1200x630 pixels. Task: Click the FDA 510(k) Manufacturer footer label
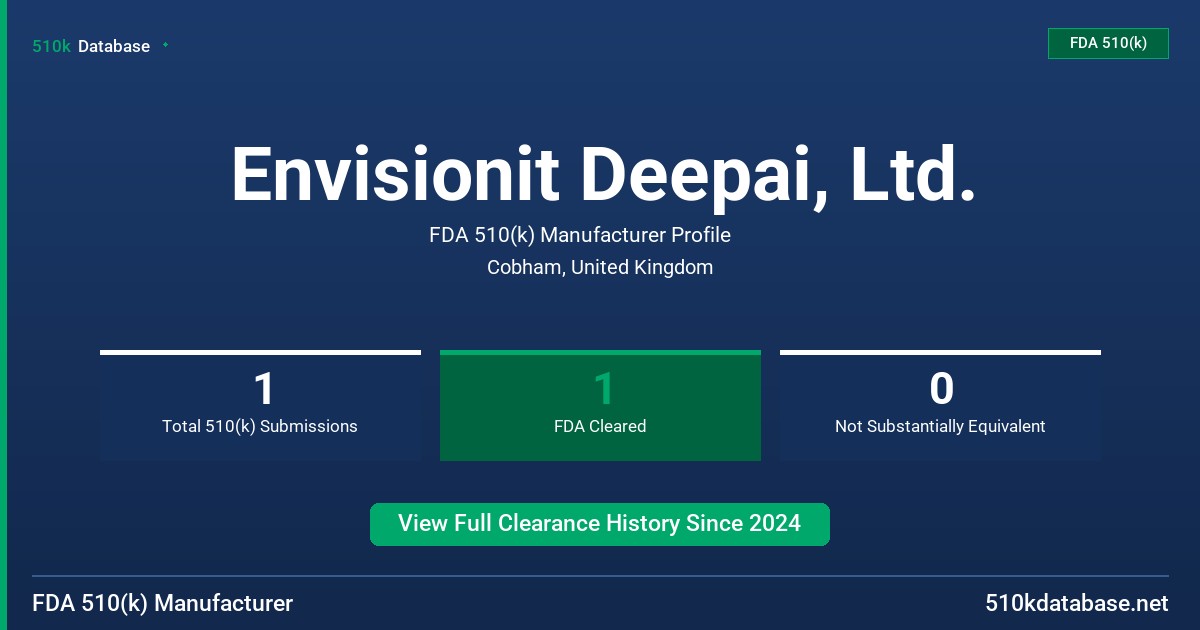(x=163, y=604)
